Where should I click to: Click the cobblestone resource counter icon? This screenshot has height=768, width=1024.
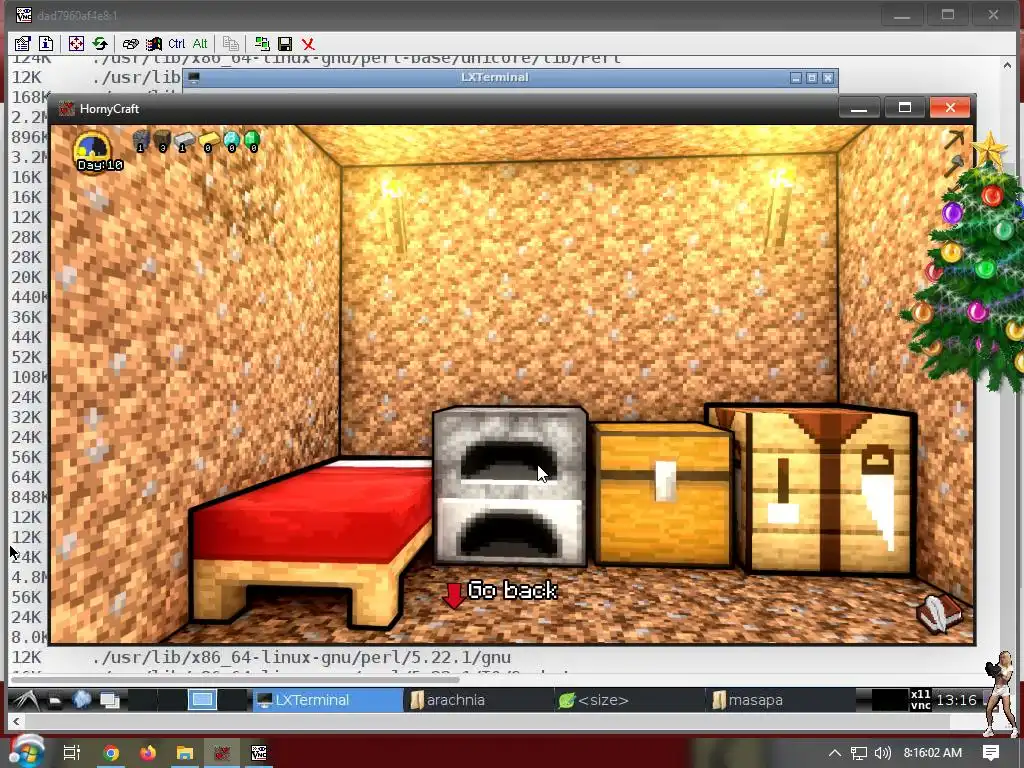click(141, 140)
